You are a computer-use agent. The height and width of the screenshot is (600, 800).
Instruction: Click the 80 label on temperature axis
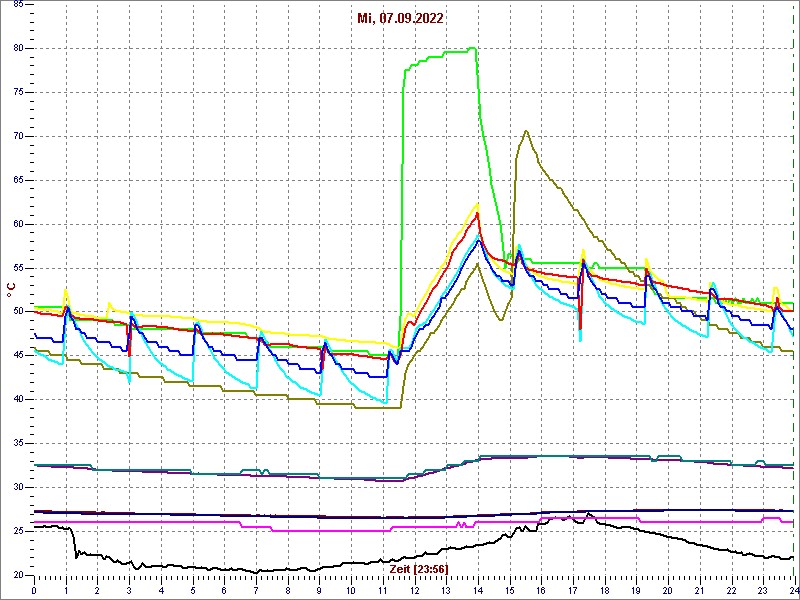coord(18,48)
